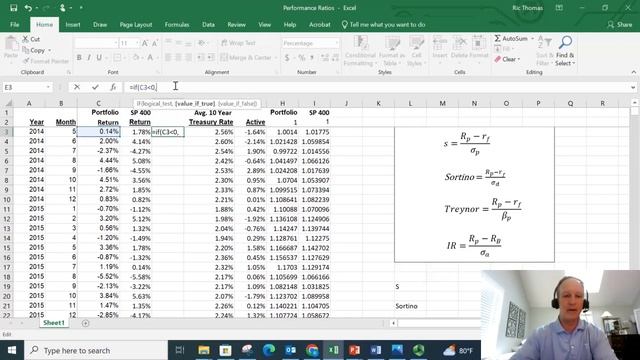Expand the formula bar chevron
Viewport: 640px width, 360px height.
tap(633, 87)
